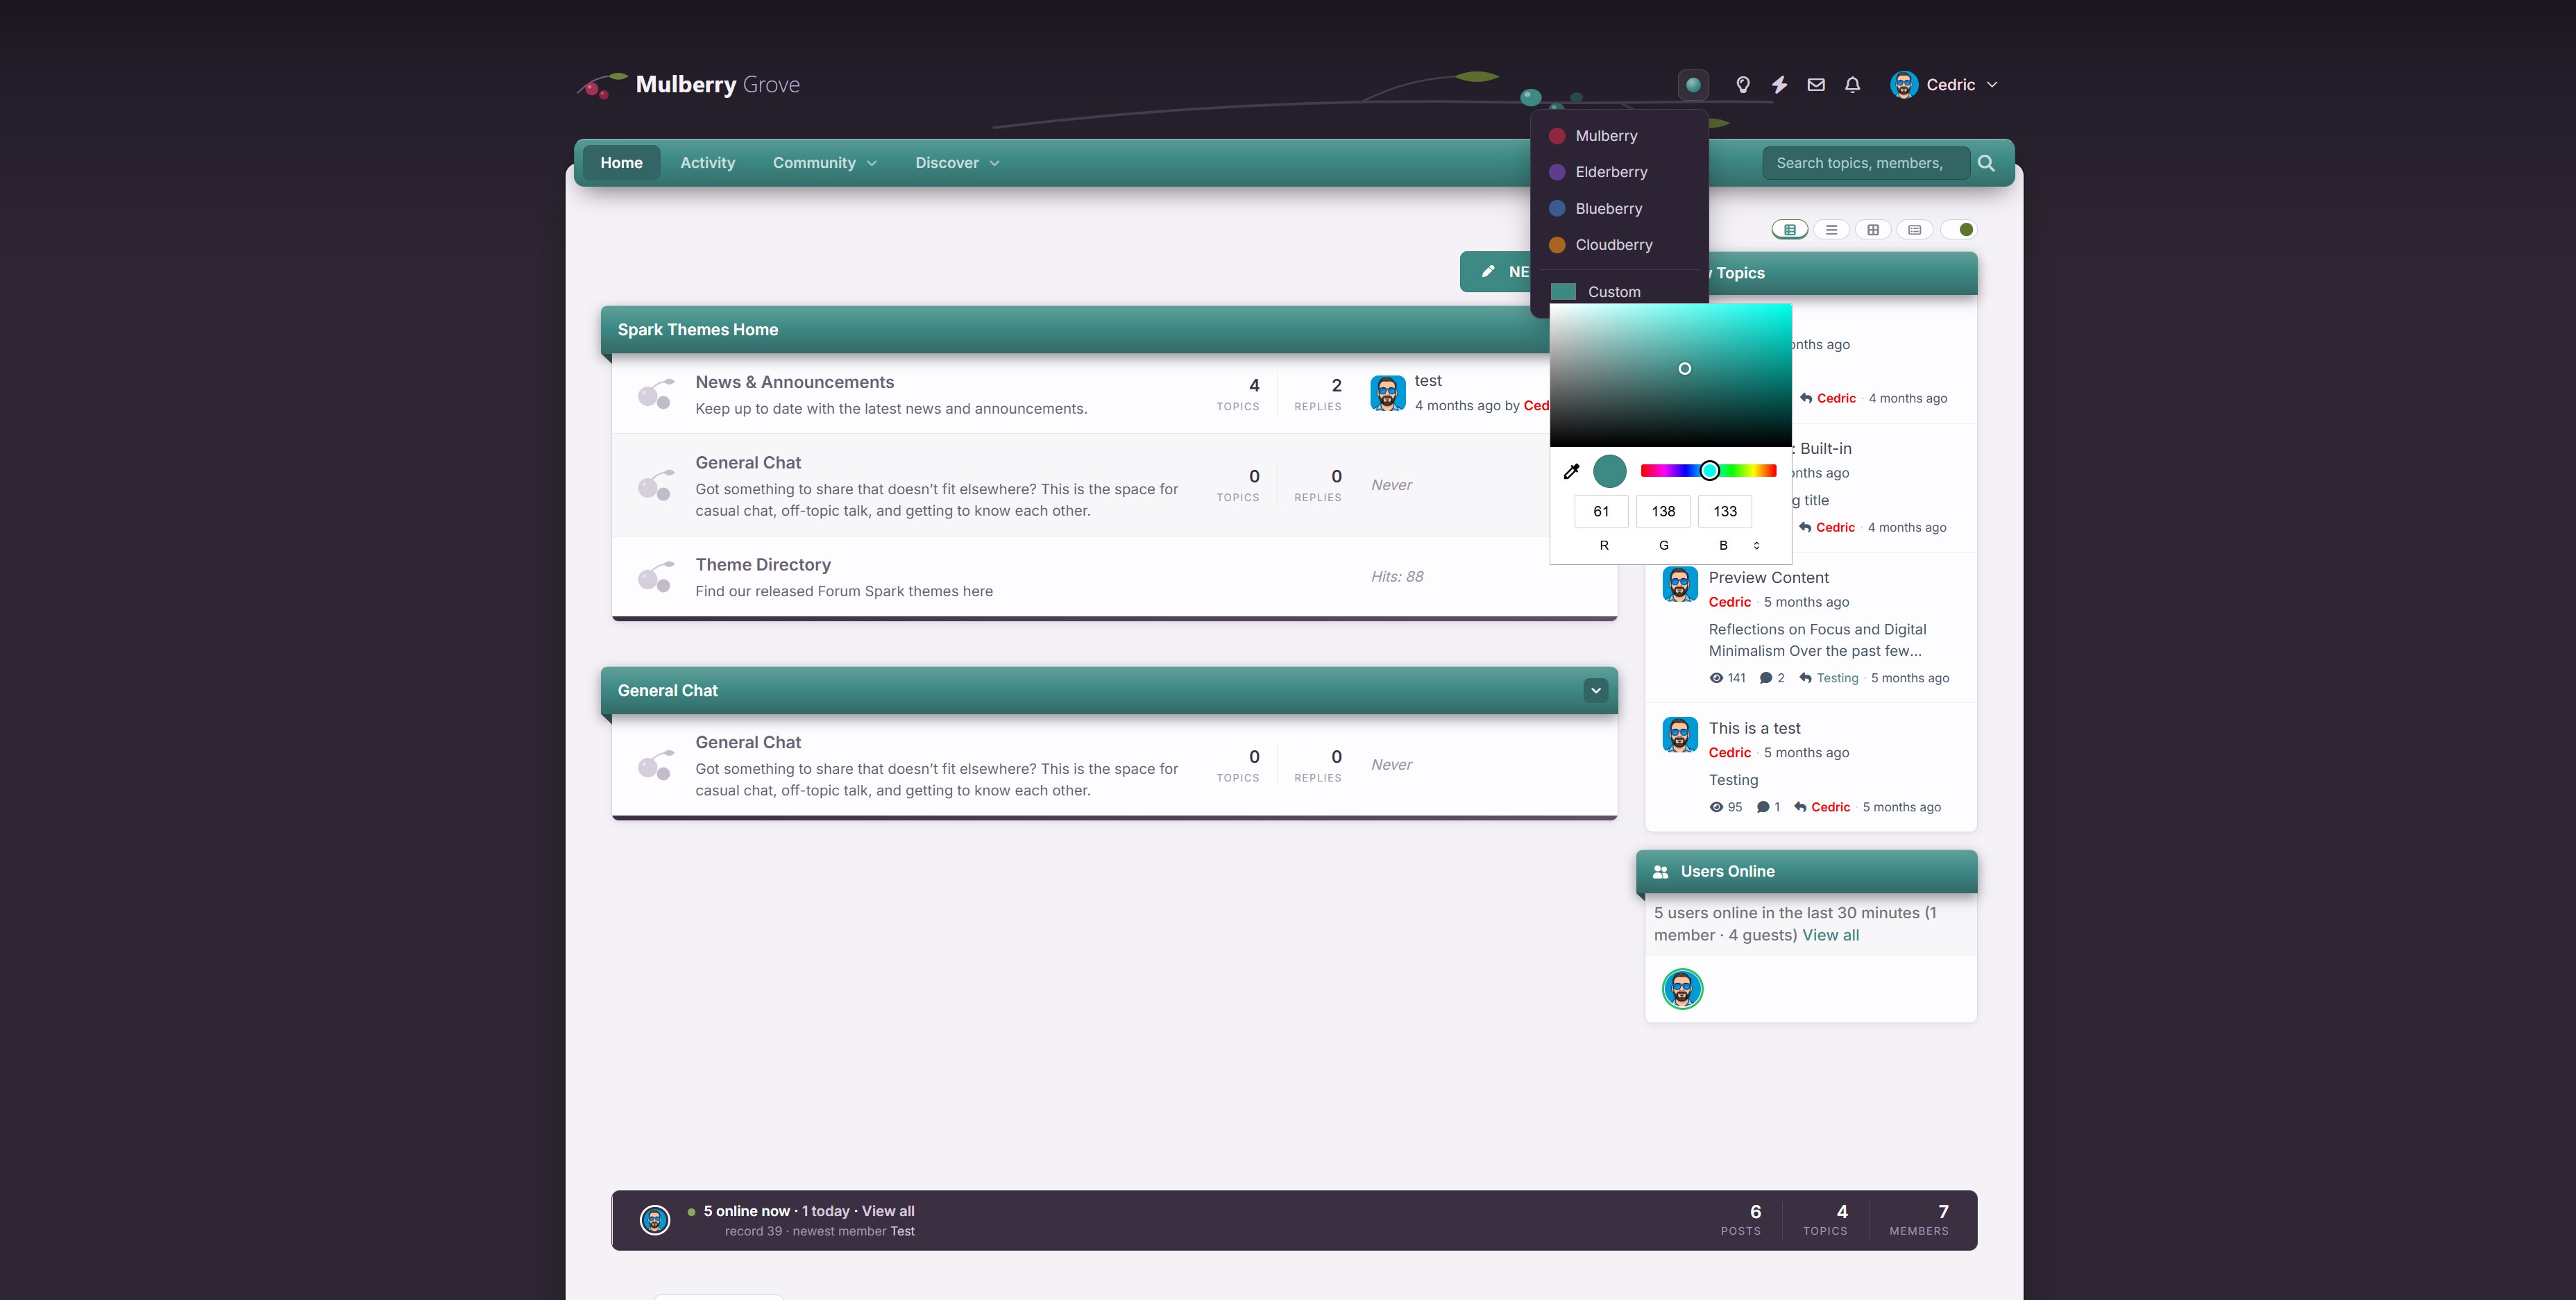Expand the Community menu

click(x=825, y=163)
